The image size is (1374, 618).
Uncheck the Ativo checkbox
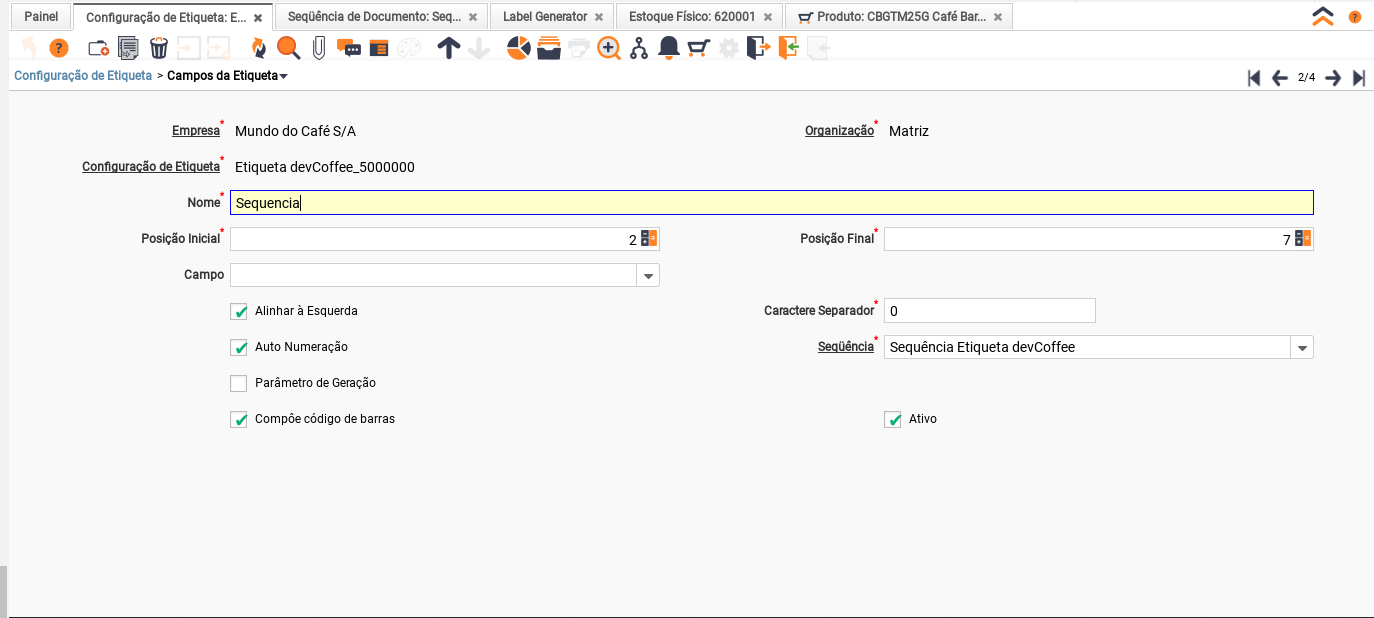pyautogui.click(x=893, y=419)
